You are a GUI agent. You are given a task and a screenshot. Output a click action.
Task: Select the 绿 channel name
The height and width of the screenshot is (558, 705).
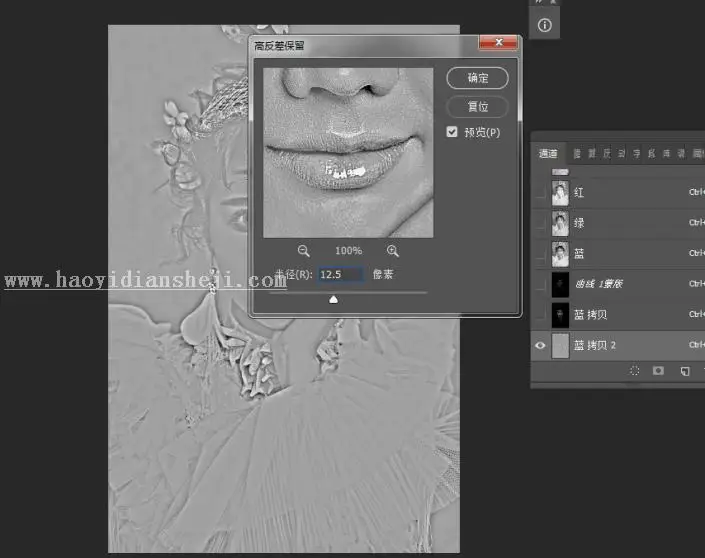click(x=579, y=223)
